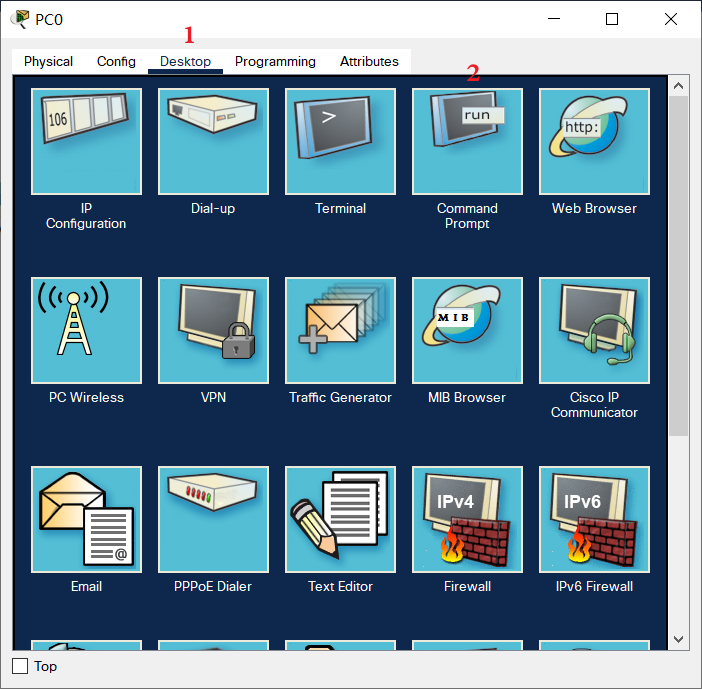Minimize the PC0 window
The image size is (702, 689).
coord(554,19)
